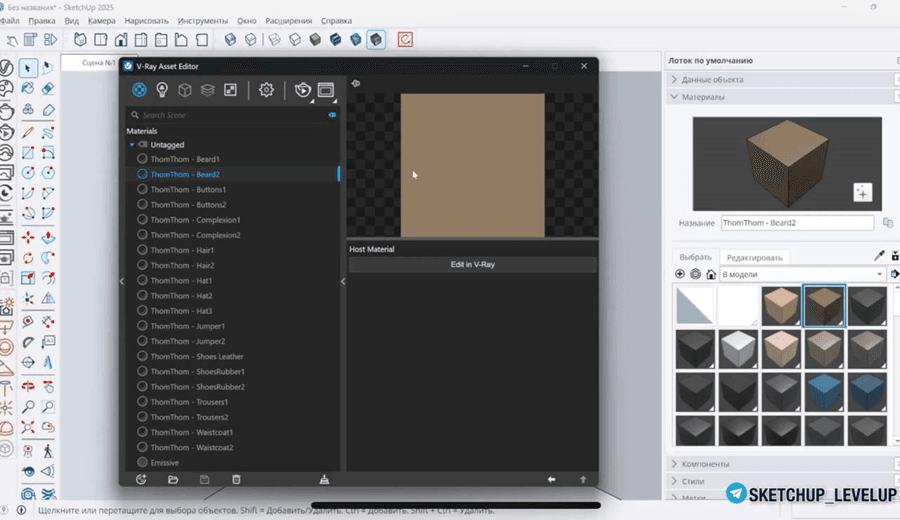Select the Walk tool
The image size is (900, 520).
pos(48,451)
